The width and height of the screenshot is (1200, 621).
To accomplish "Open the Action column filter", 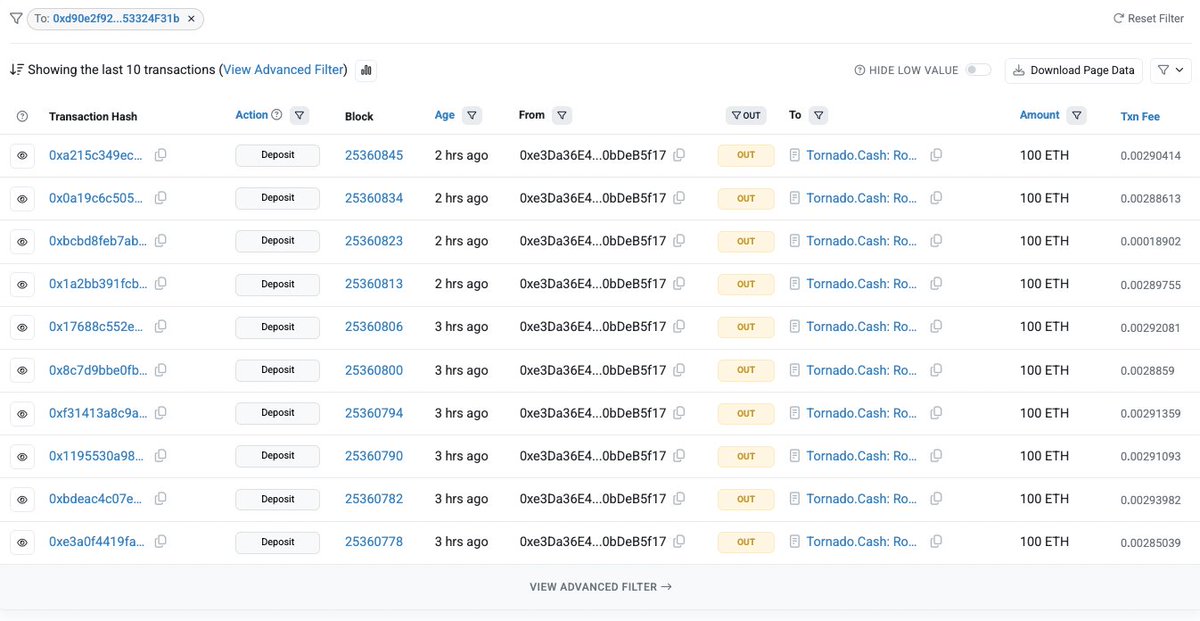I will point(299,116).
